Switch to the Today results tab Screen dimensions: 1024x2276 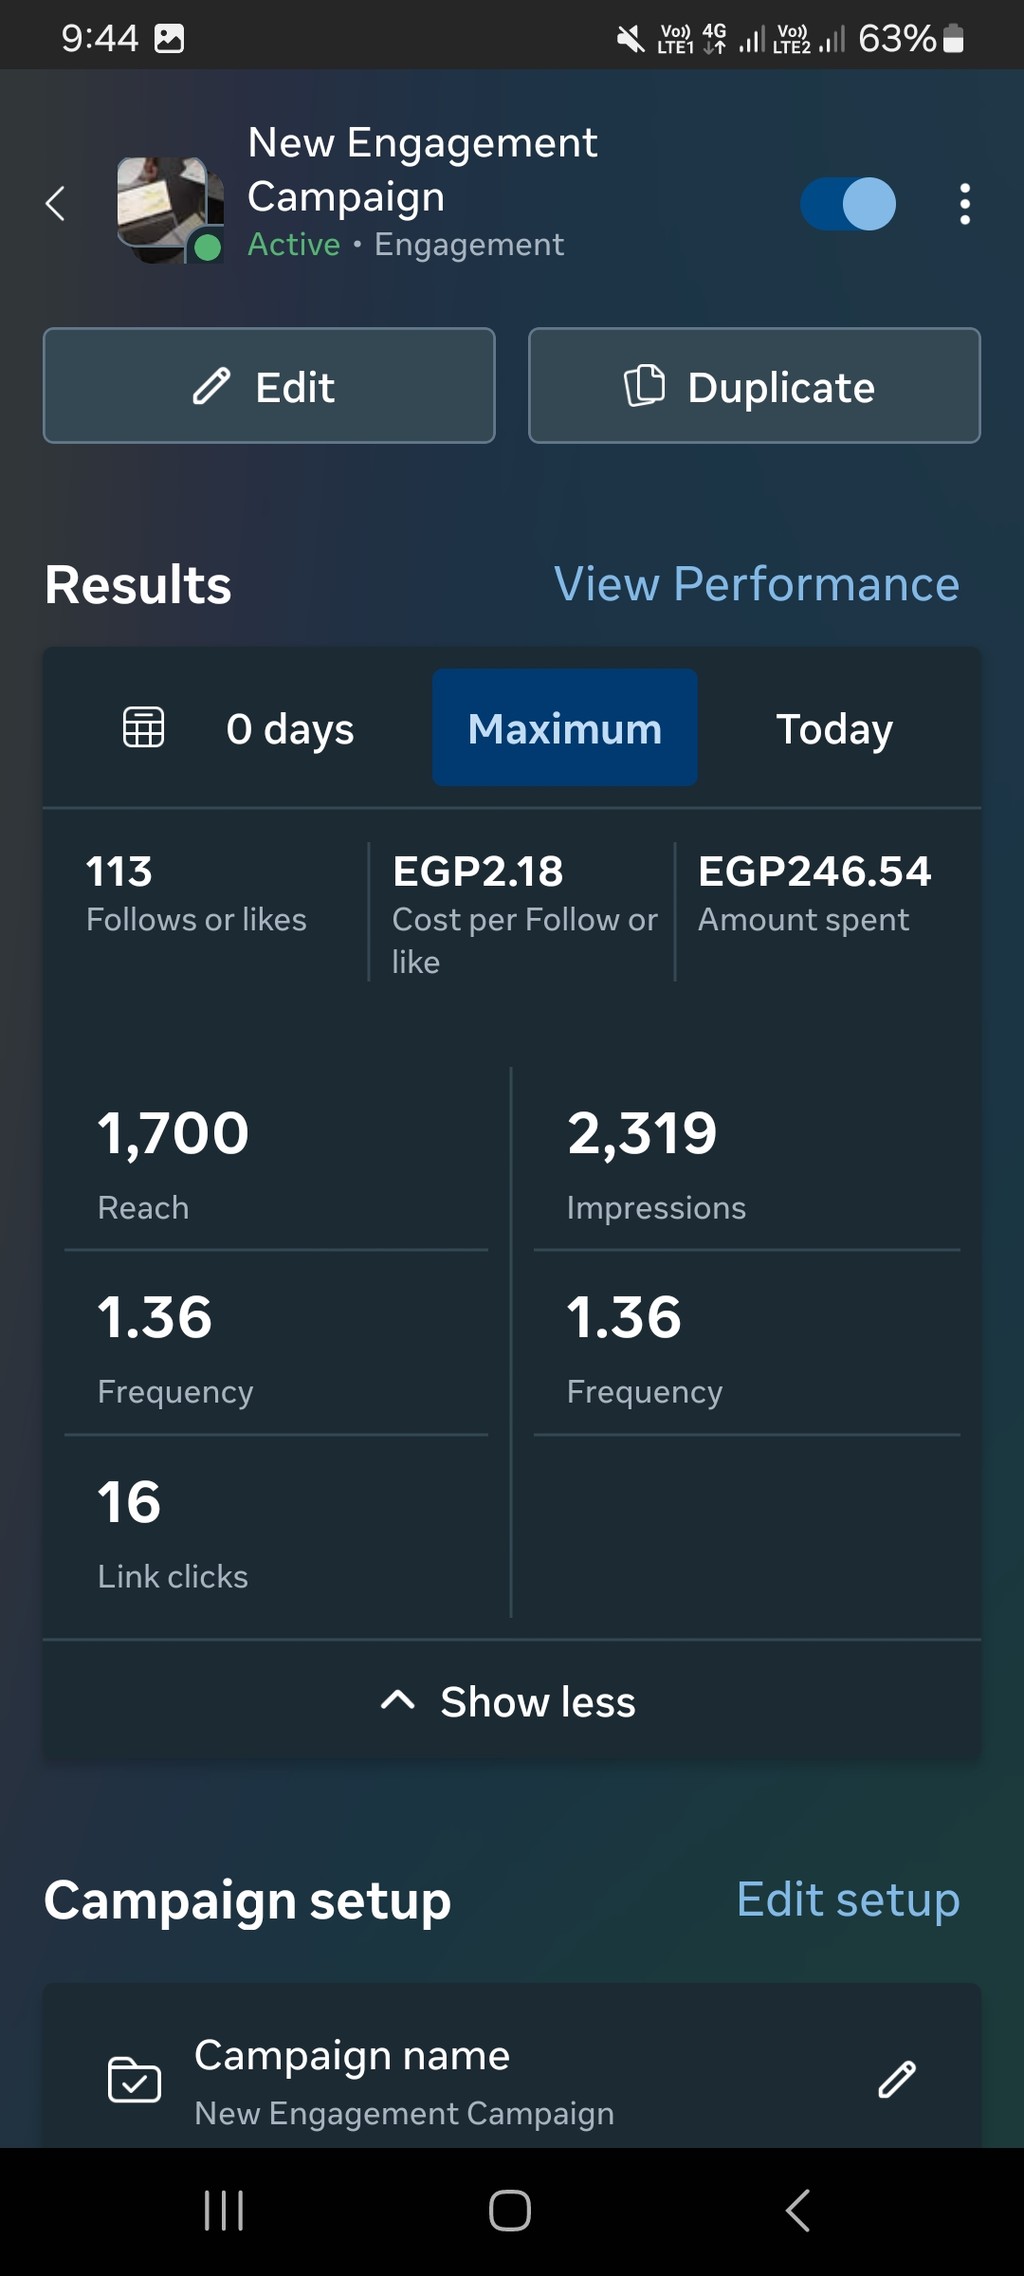click(834, 728)
